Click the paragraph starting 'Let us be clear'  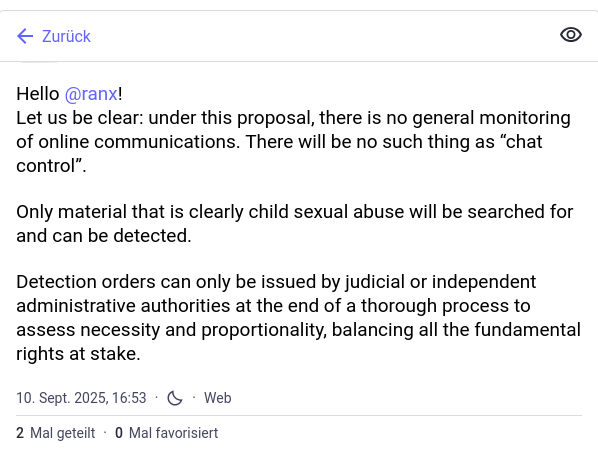pos(294,141)
